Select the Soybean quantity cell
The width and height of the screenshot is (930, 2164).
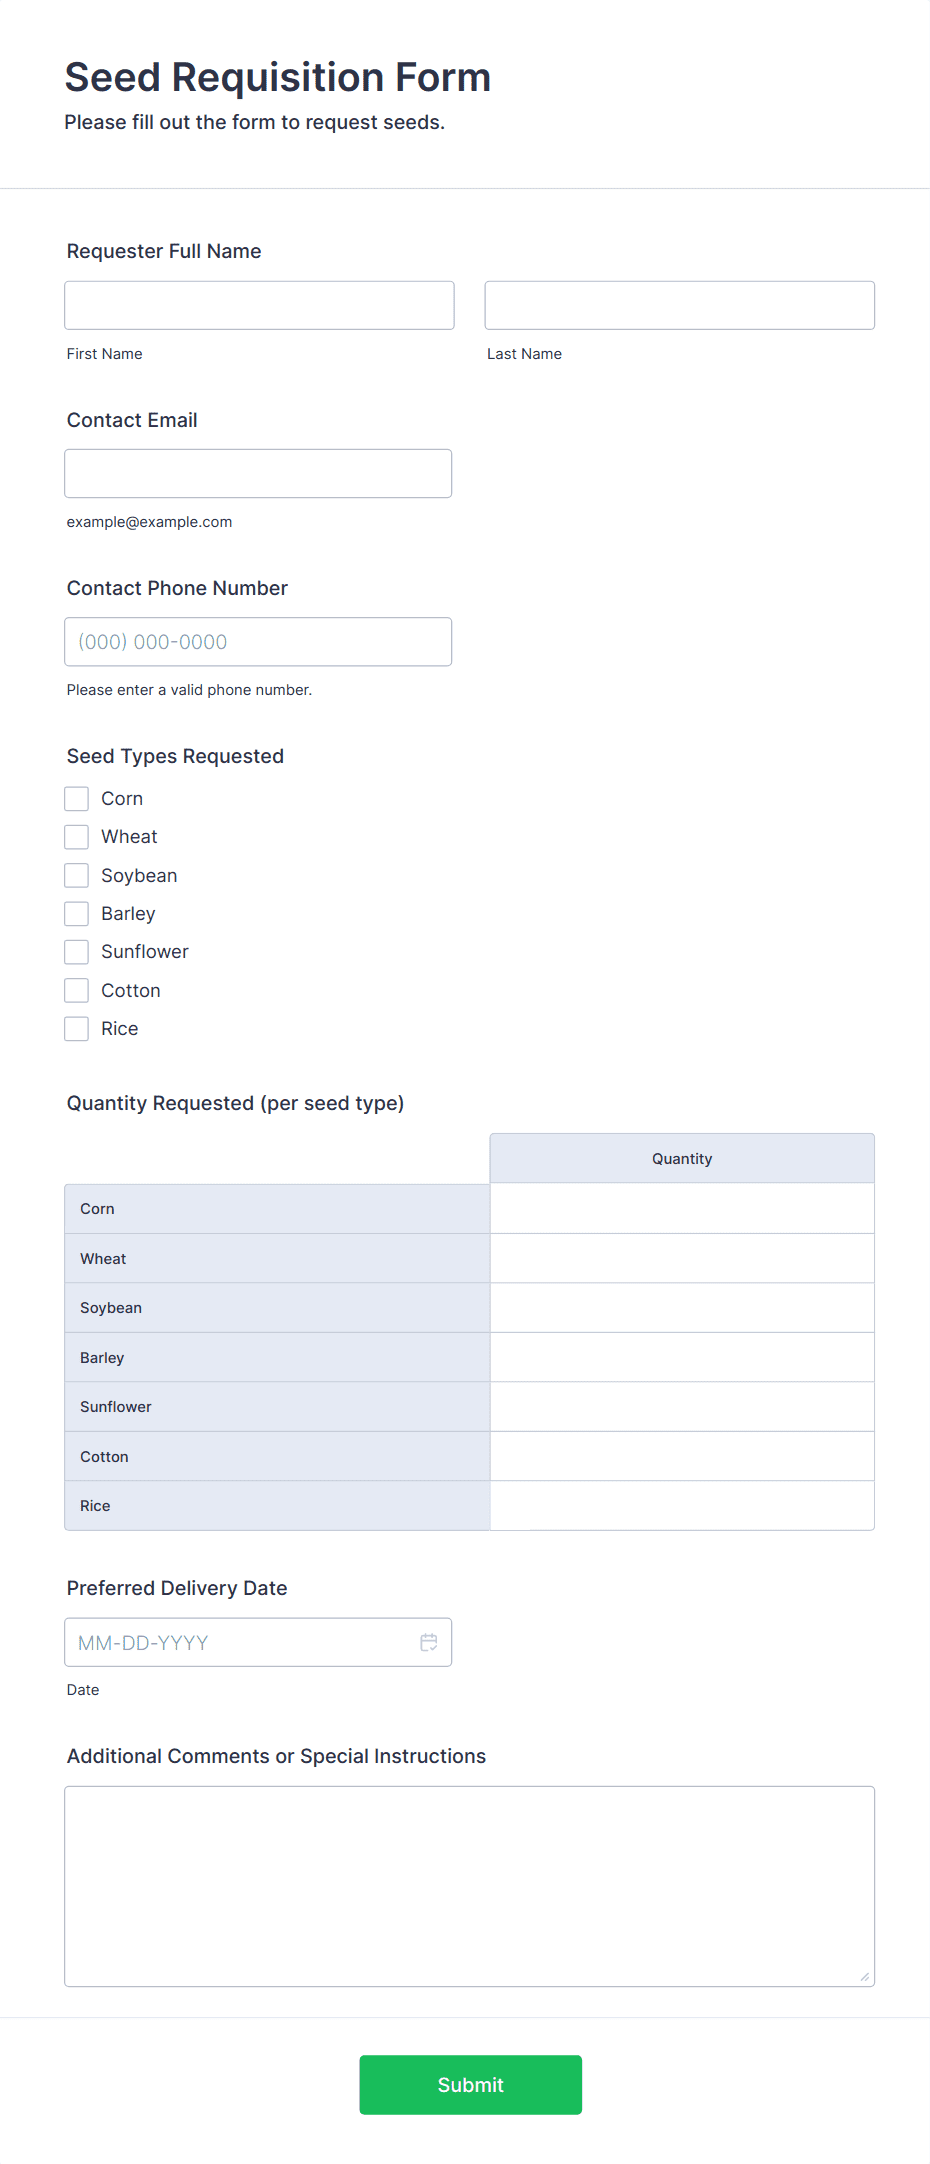point(682,1308)
